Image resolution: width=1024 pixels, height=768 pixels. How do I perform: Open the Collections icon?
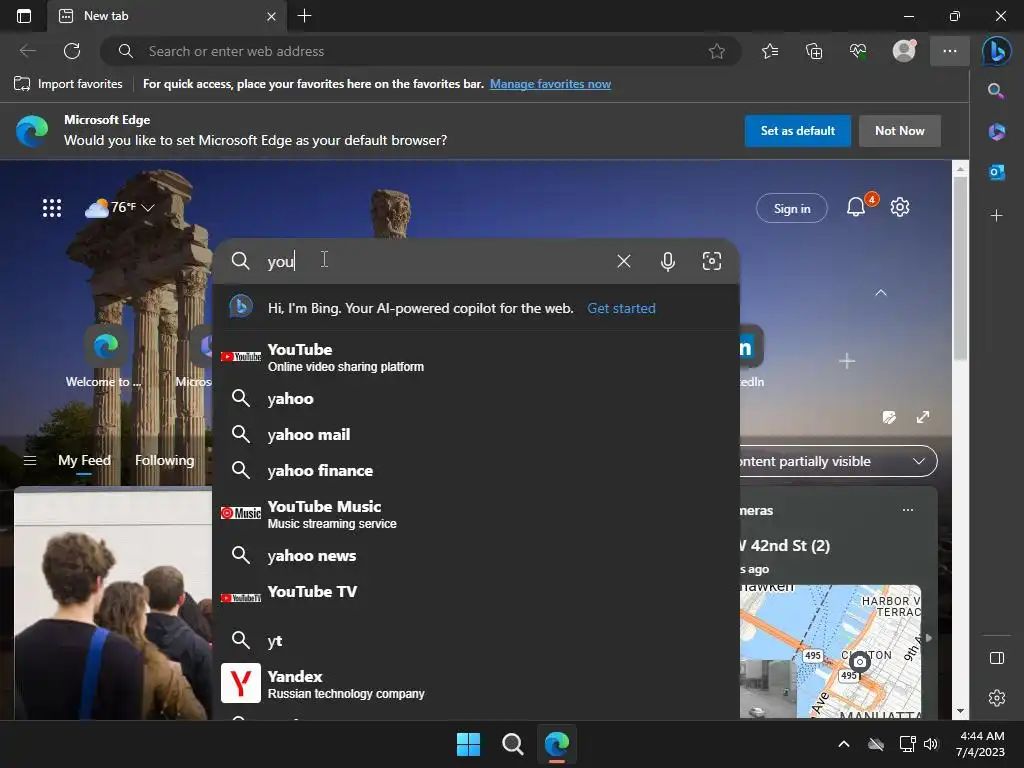(814, 51)
